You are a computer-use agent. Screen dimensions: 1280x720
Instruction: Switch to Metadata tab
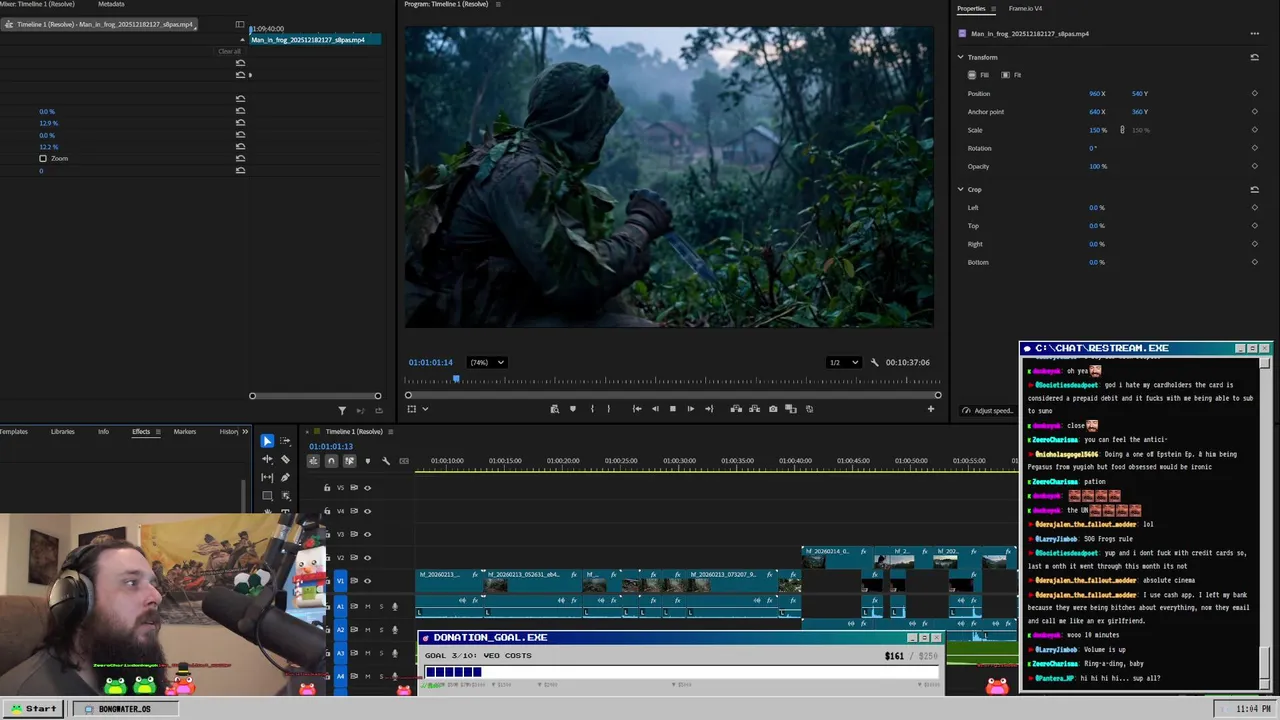pyautogui.click(x=111, y=4)
